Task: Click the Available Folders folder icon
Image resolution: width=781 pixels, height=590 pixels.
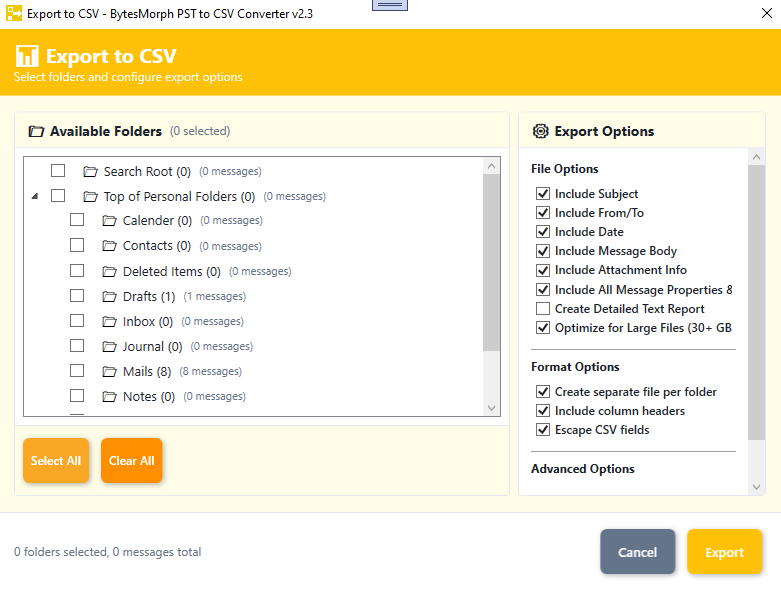Action: tap(36, 131)
